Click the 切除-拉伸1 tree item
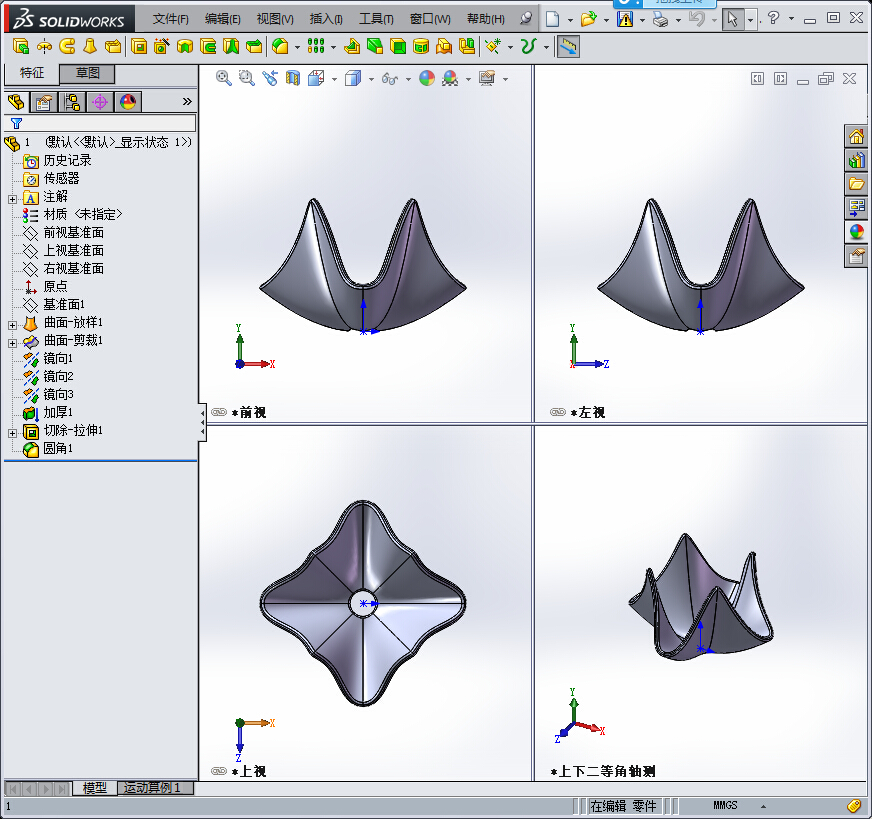 pyautogui.click(x=70, y=430)
